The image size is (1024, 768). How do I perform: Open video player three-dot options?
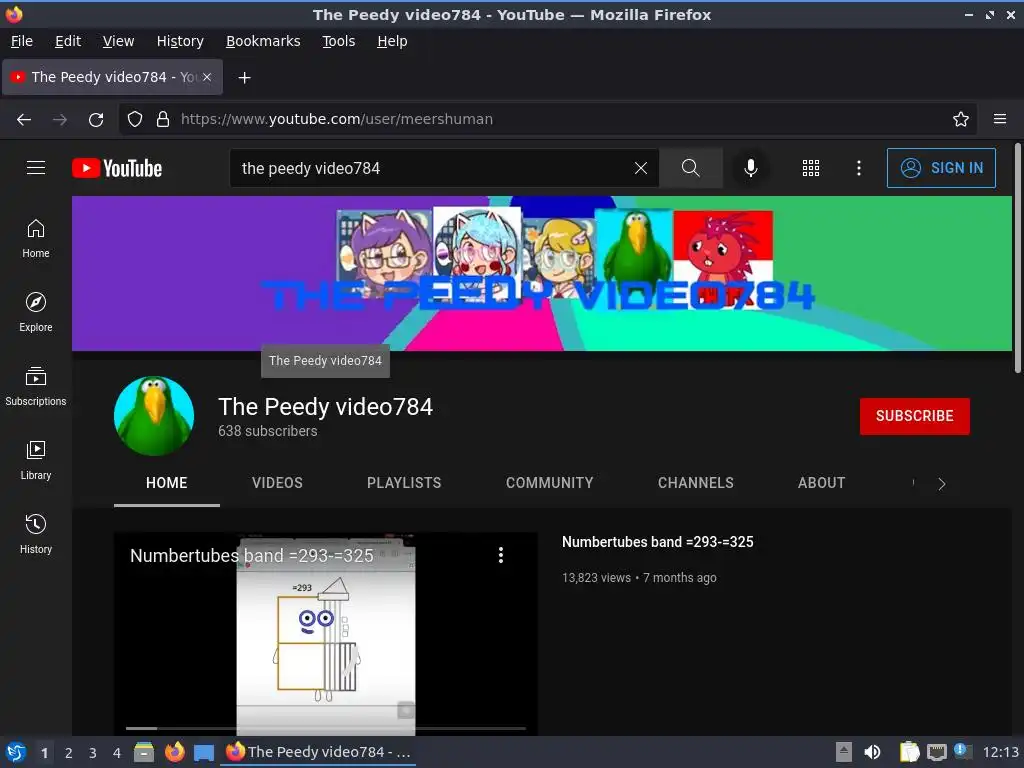501,555
